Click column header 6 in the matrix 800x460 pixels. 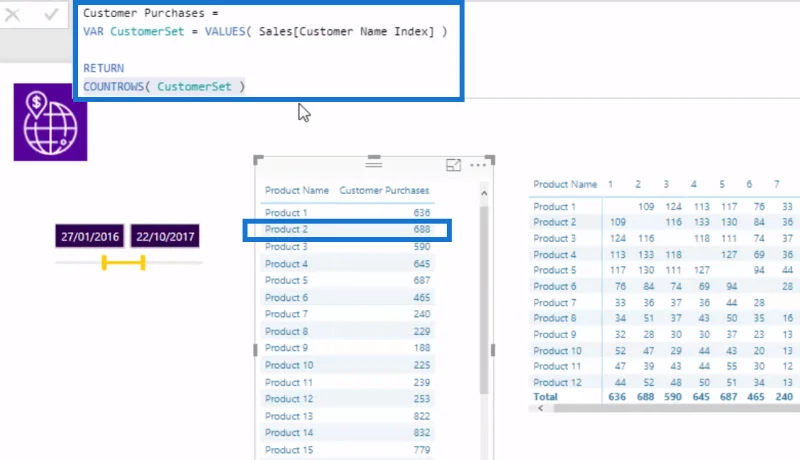pyautogui.click(x=749, y=184)
